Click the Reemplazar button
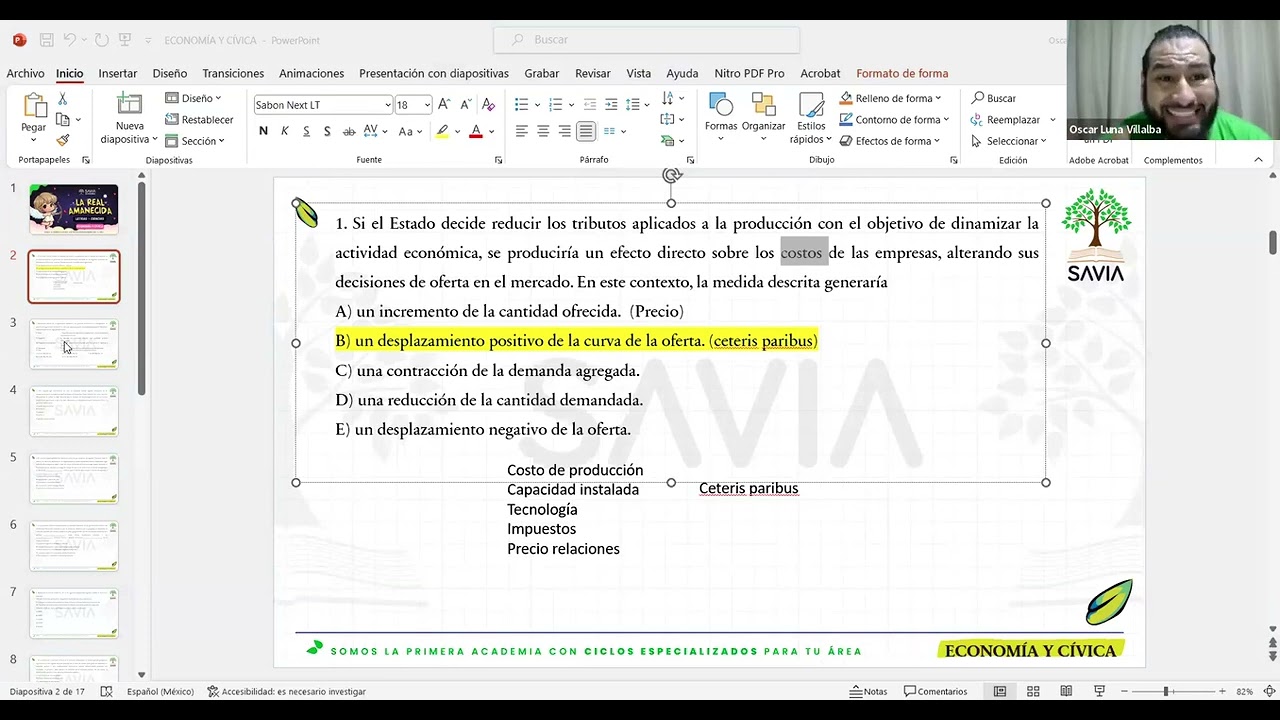1280x720 pixels. pyautogui.click(x=1005, y=119)
